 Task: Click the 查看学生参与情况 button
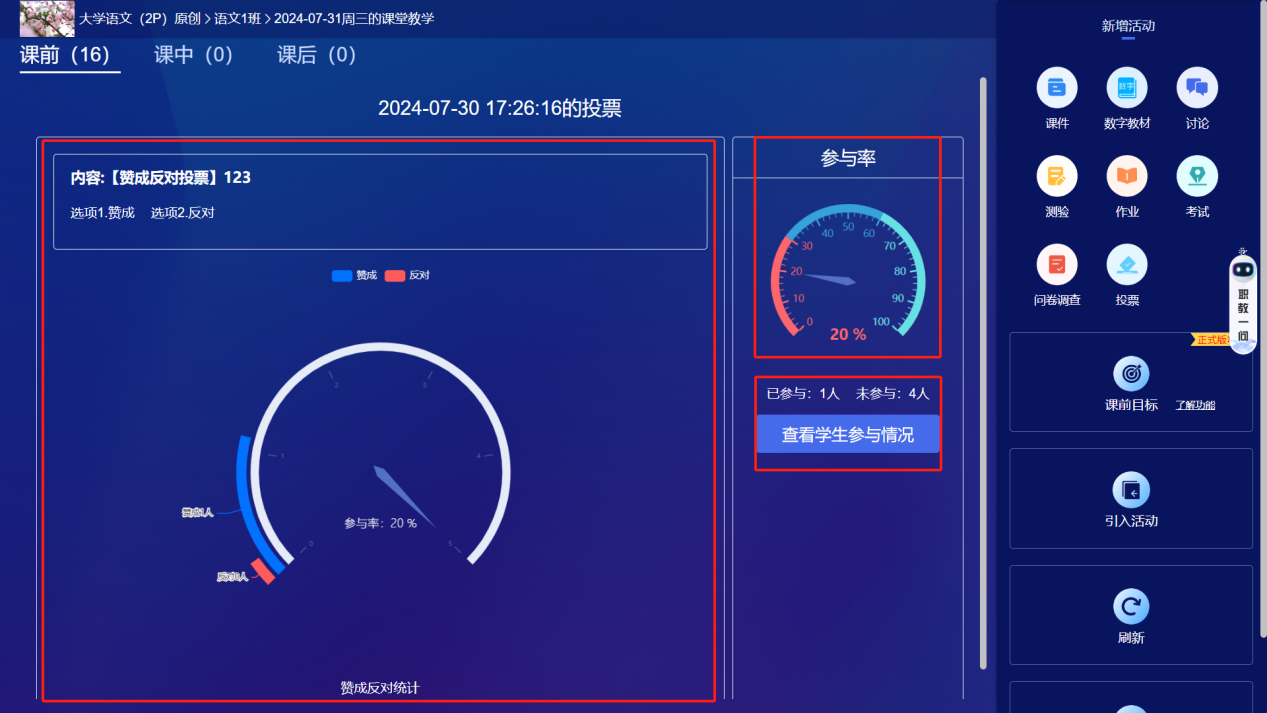click(847, 434)
